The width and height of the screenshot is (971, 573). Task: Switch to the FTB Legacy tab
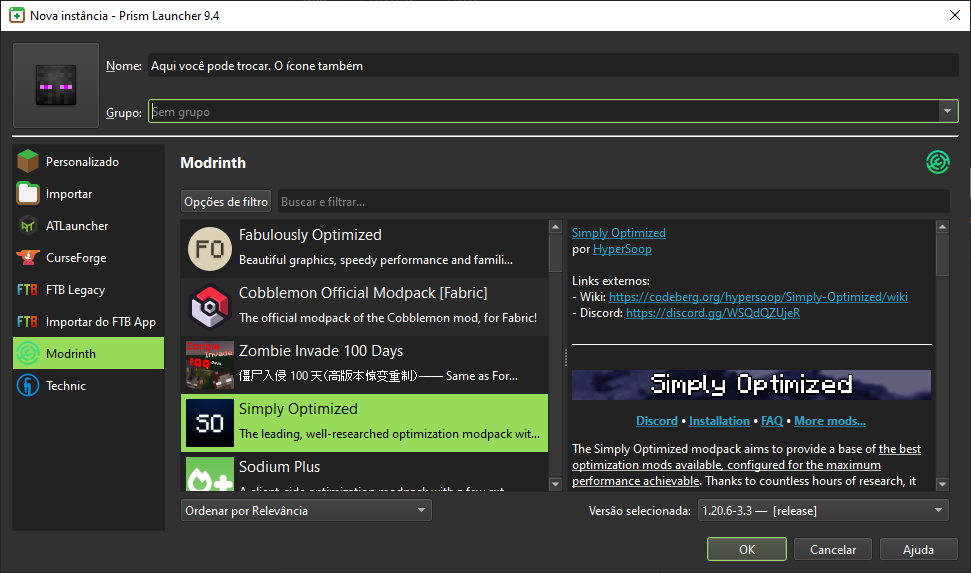tap(89, 290)
